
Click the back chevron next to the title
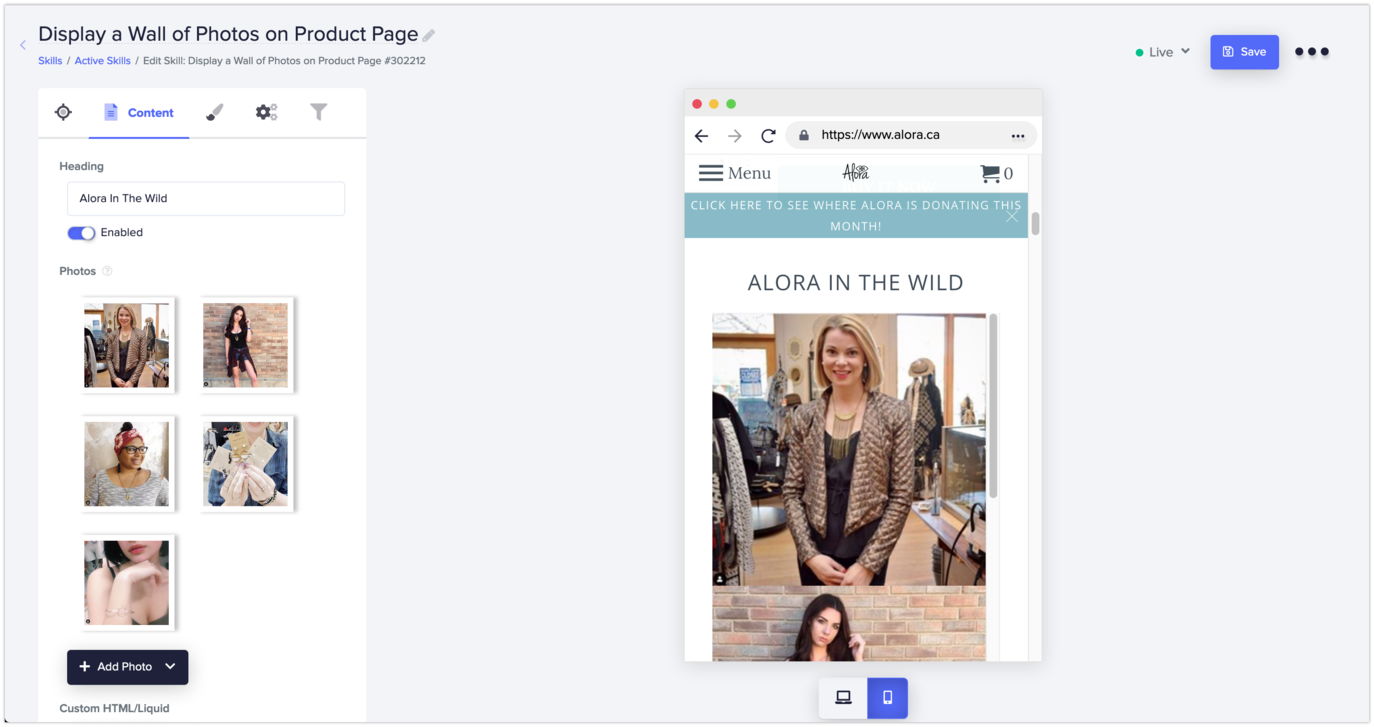[22, 44]
